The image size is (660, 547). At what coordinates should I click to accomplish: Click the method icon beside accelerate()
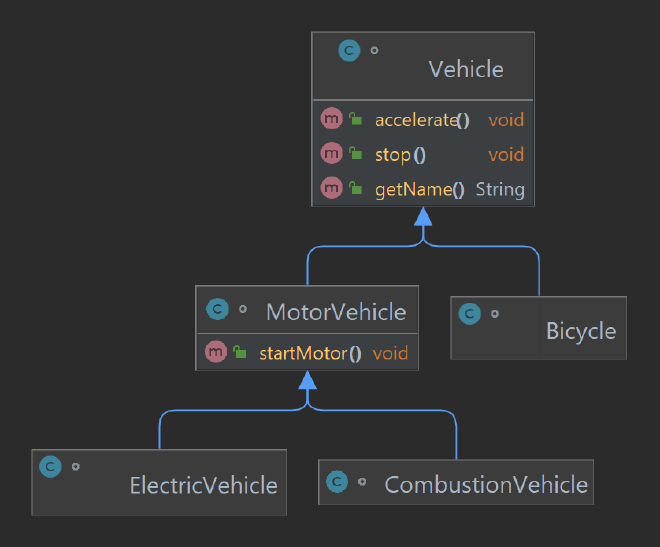(331, 118)
